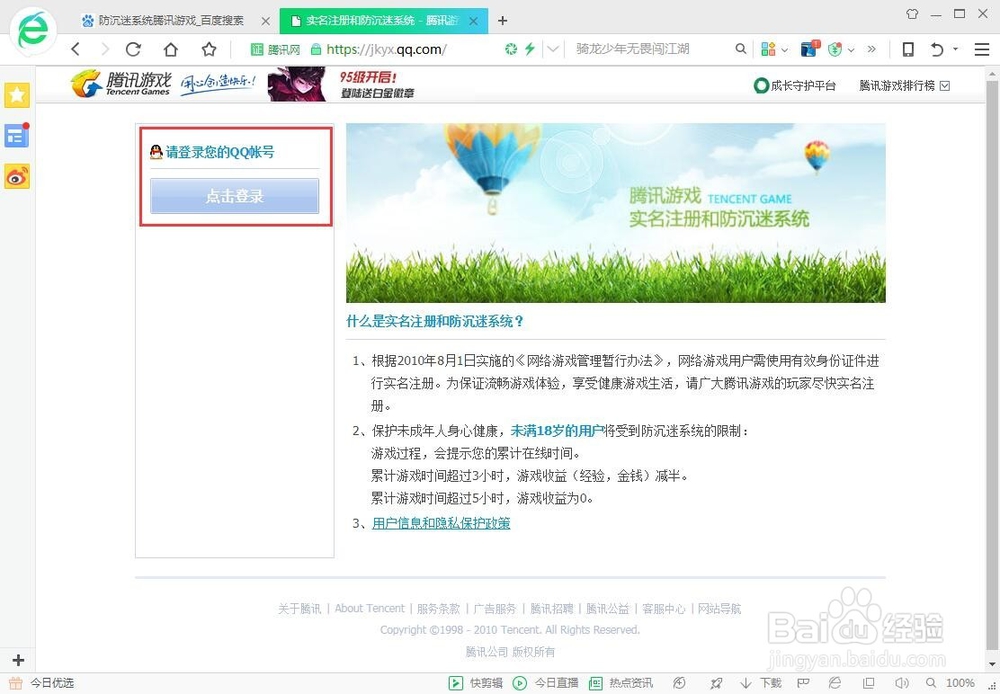Open 下载 downloads manager
1000x694 pixels.
pyautogui.click(x=761, y=683)
